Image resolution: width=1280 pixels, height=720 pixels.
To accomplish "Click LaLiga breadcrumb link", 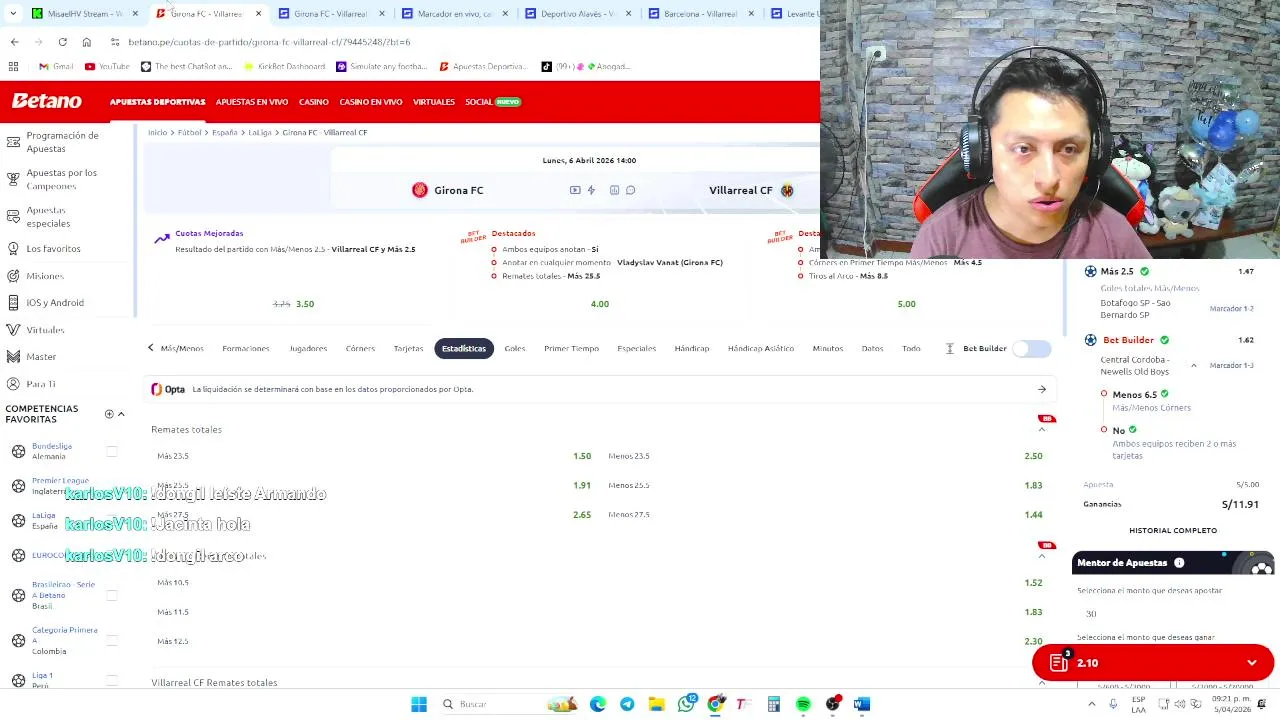I will [x=260, y=132].
